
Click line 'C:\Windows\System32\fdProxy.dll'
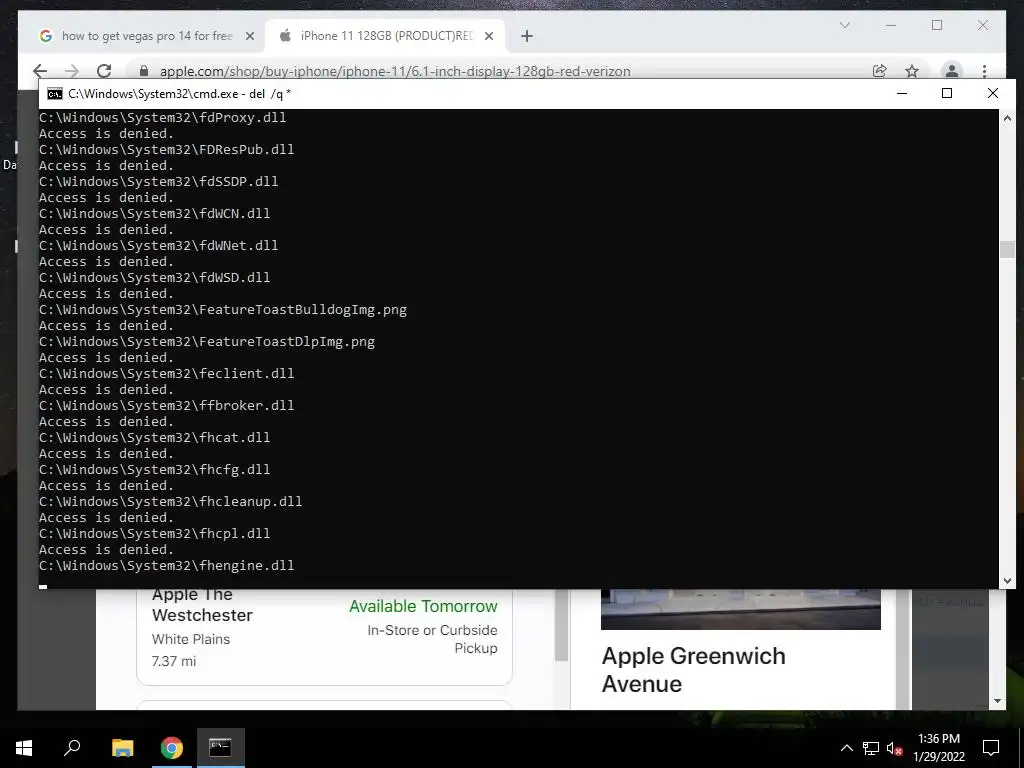(x=163, y=118)
